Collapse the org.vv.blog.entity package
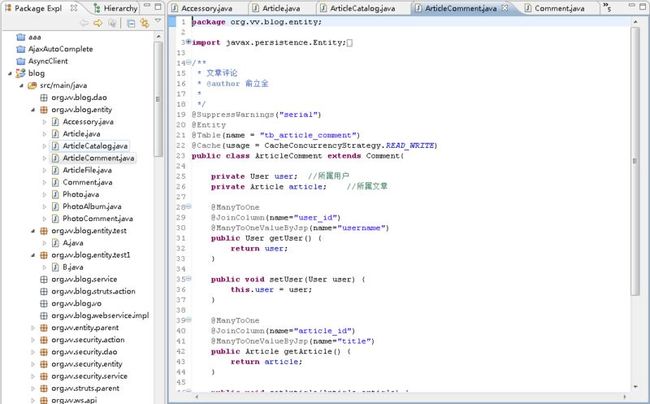 coord(33,110)
